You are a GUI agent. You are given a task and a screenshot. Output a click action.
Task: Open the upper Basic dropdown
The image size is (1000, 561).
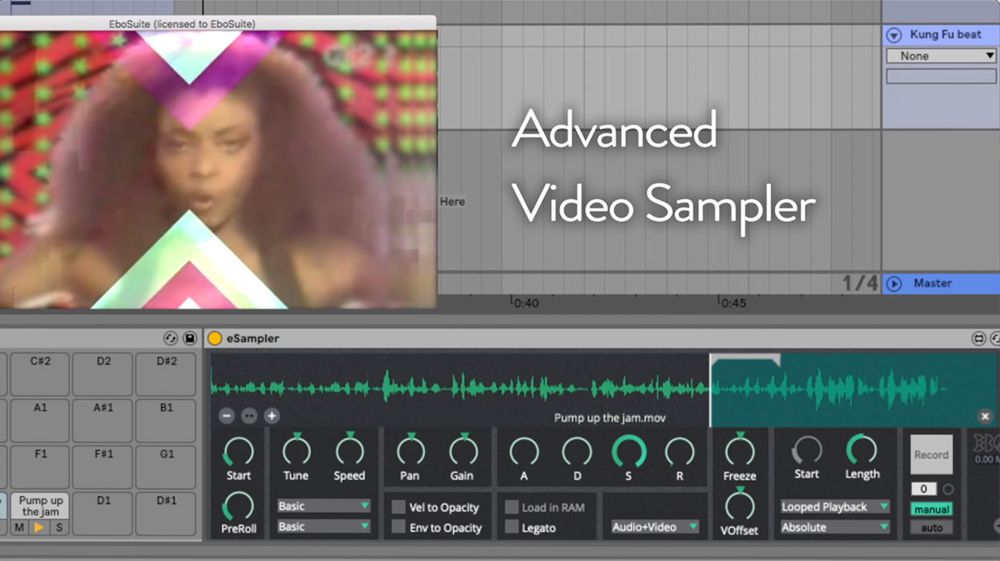point(323,506)
